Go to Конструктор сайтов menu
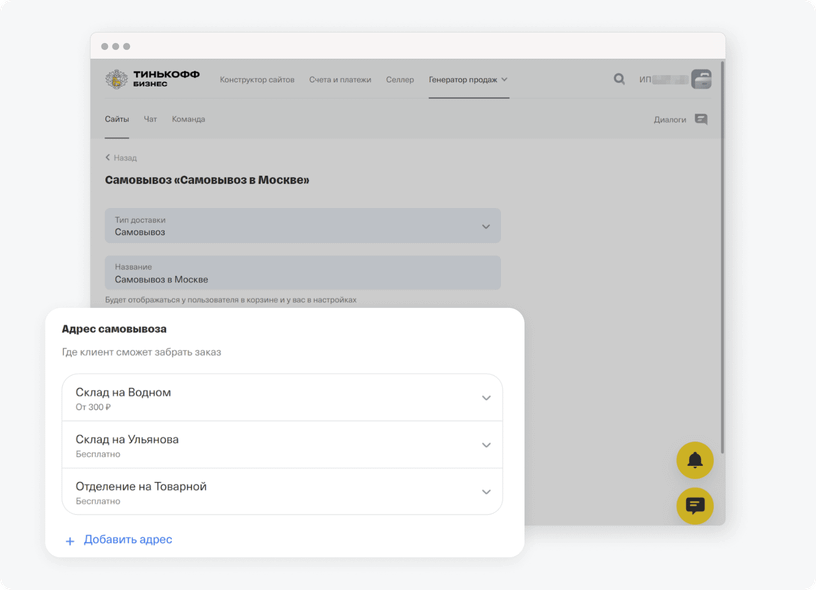This screenshot has width=816, height=590. [x=257, y=80]
